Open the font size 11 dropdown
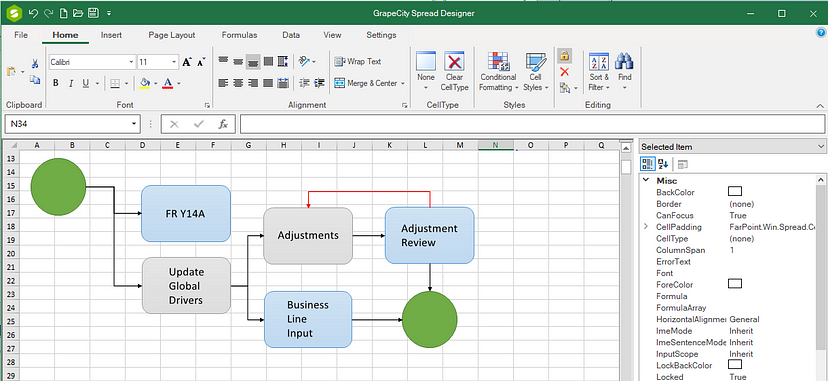Screen dimensions: 828x381 174,62
